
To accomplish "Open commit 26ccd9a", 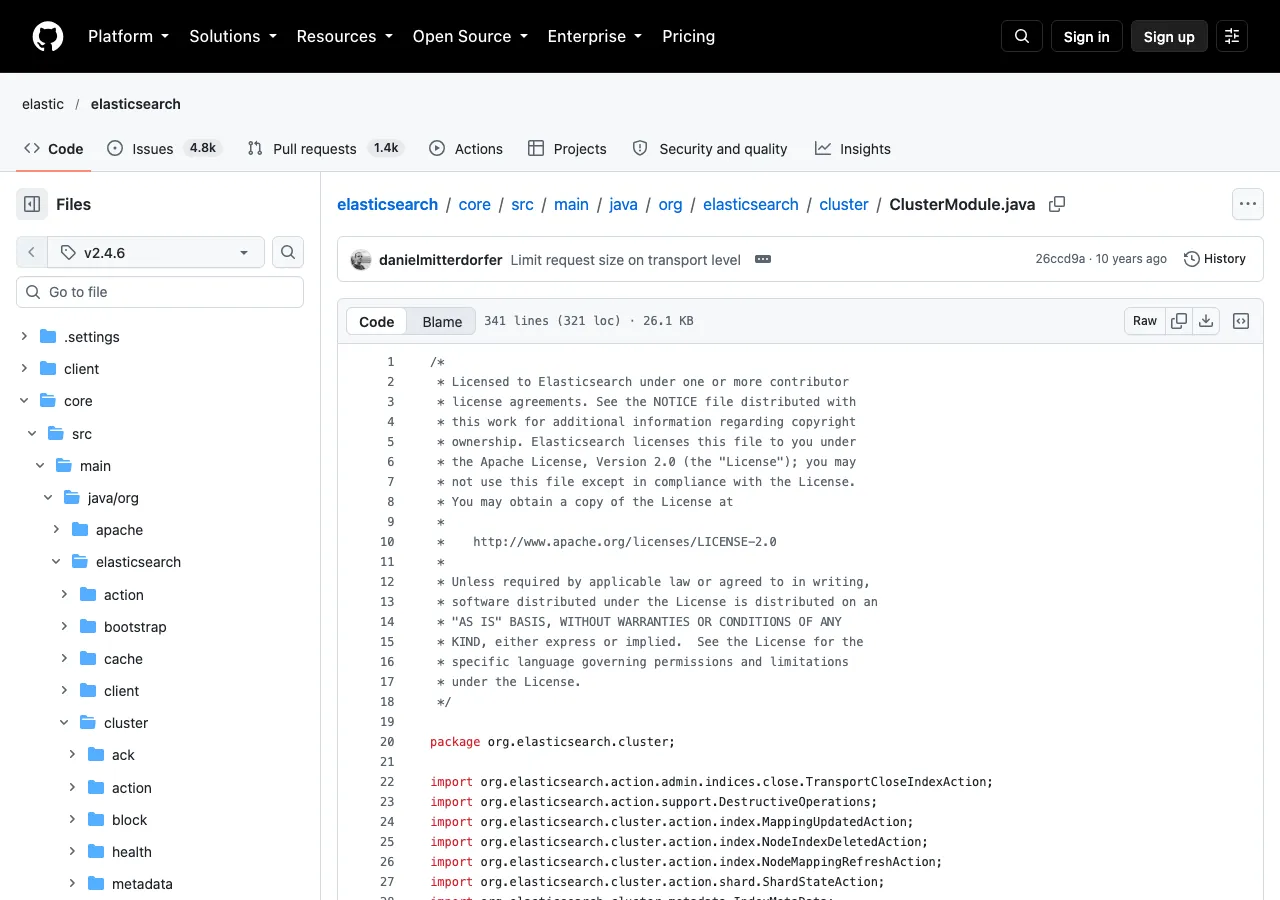I will click(1060, 259).
